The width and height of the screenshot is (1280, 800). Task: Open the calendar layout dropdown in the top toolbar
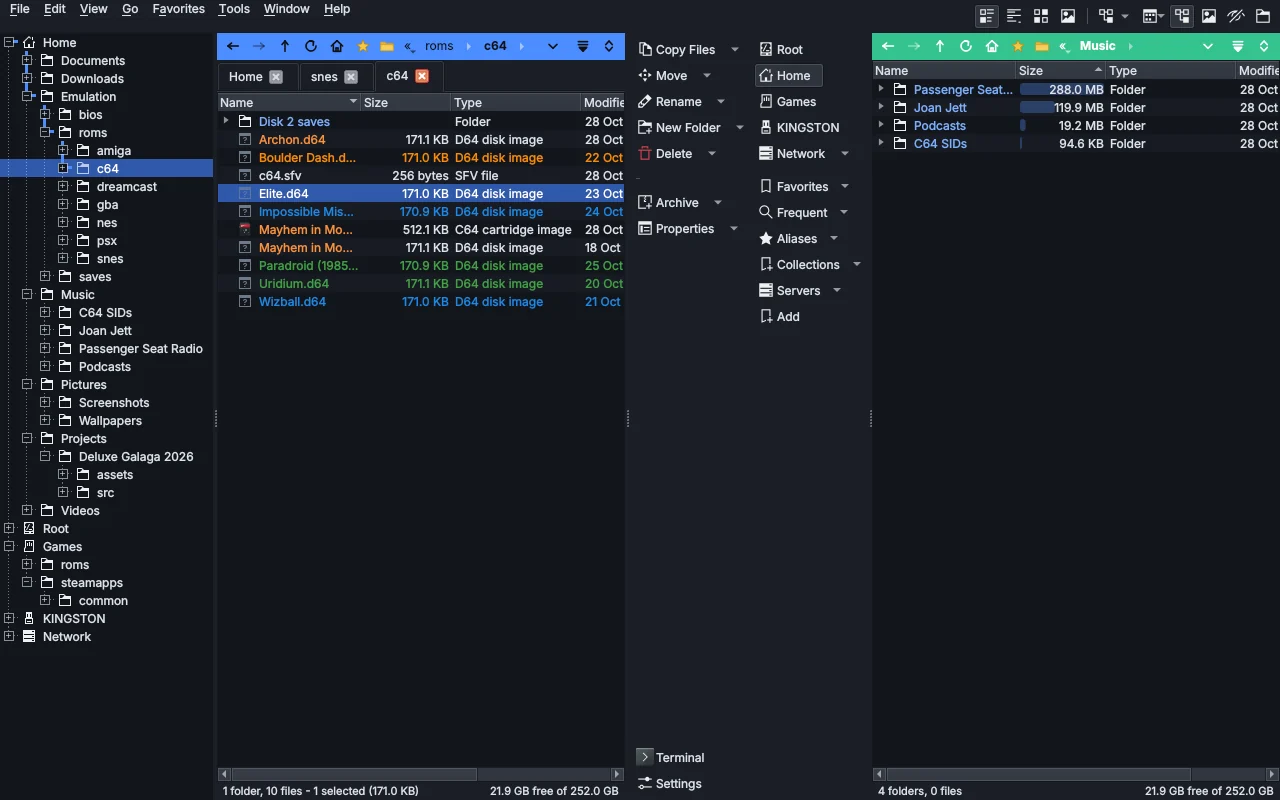pyautogui.click(x=1153, y=16)
